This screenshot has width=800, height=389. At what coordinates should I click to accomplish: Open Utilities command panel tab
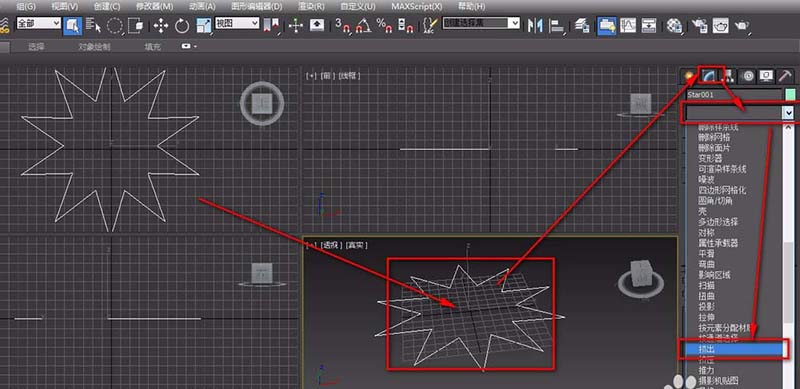pyautogui.click(x=785, y=76)
